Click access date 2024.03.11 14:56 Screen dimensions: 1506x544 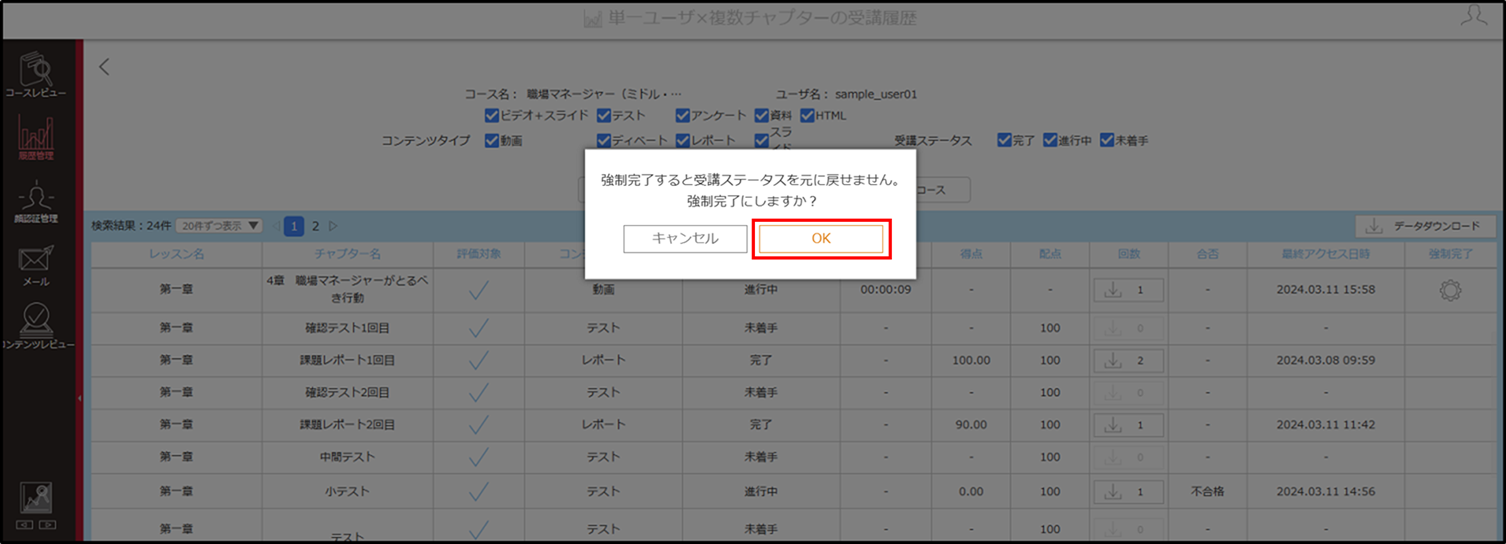pos(1326,491)
